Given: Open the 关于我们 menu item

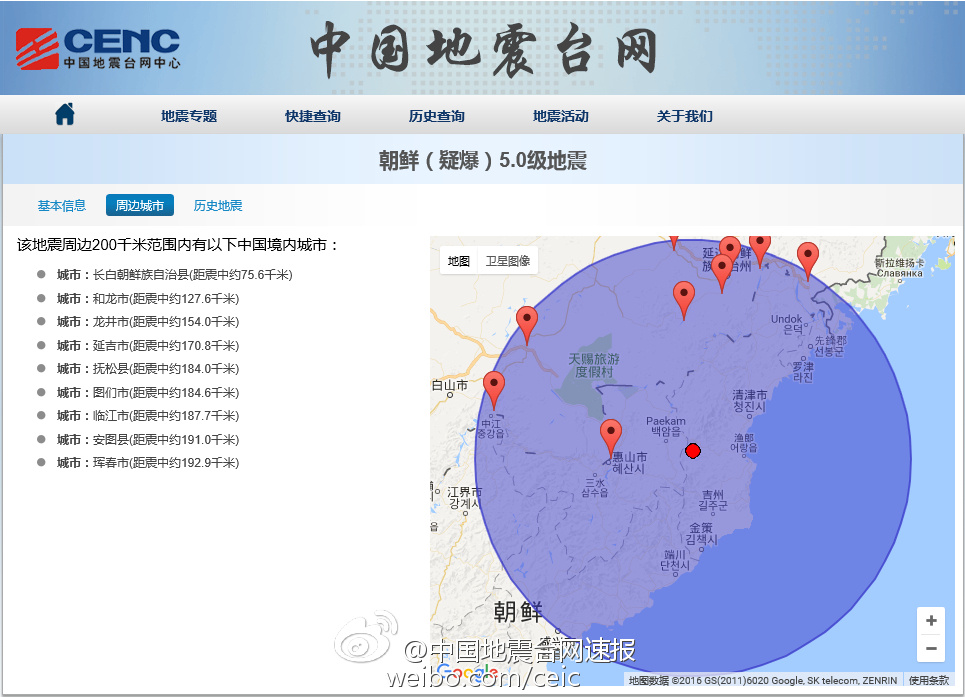Looking at the screenshot, I should [685, 116].
